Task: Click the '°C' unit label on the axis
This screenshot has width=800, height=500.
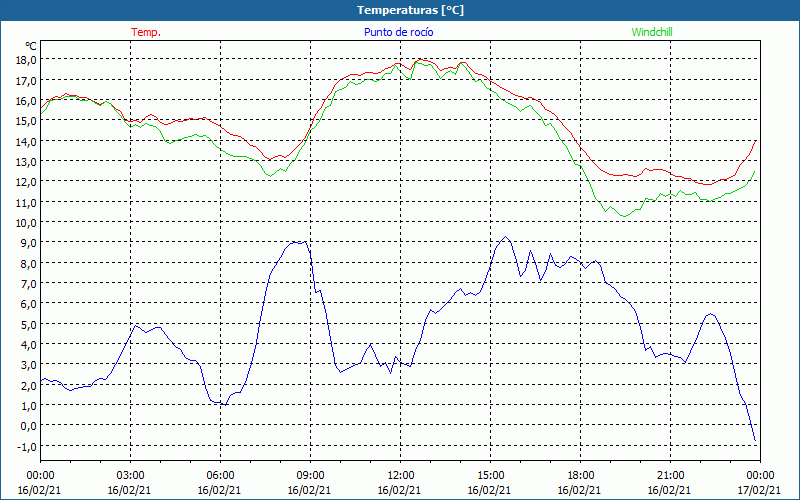Action: coord(31,46)
